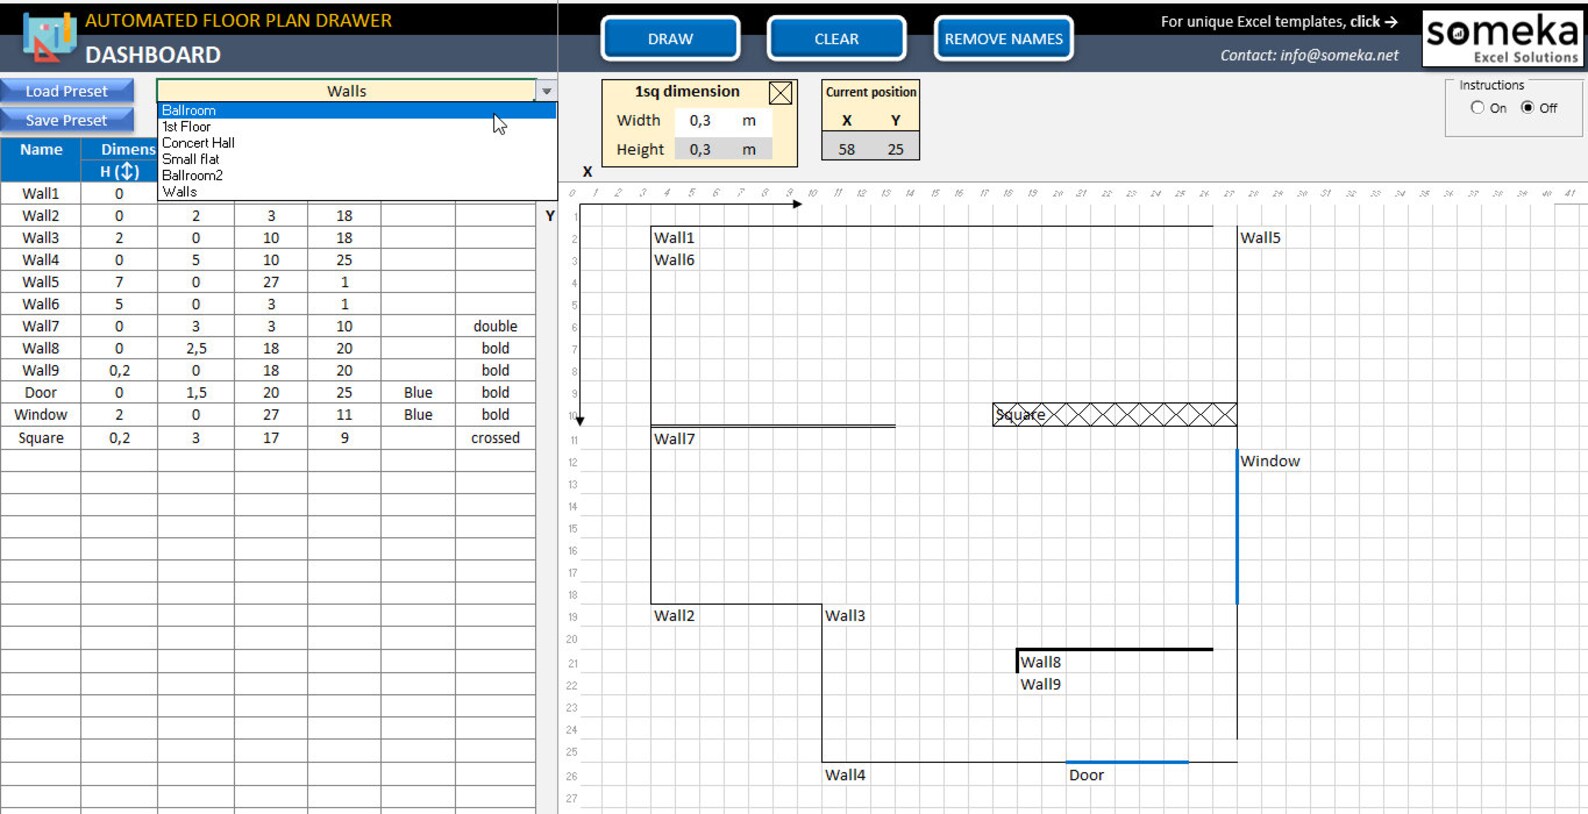The width and height of the screenshot is (1588, 814).
Task: Click the crossed Square shape on canvas
Action: click(x=1114, y=414)
